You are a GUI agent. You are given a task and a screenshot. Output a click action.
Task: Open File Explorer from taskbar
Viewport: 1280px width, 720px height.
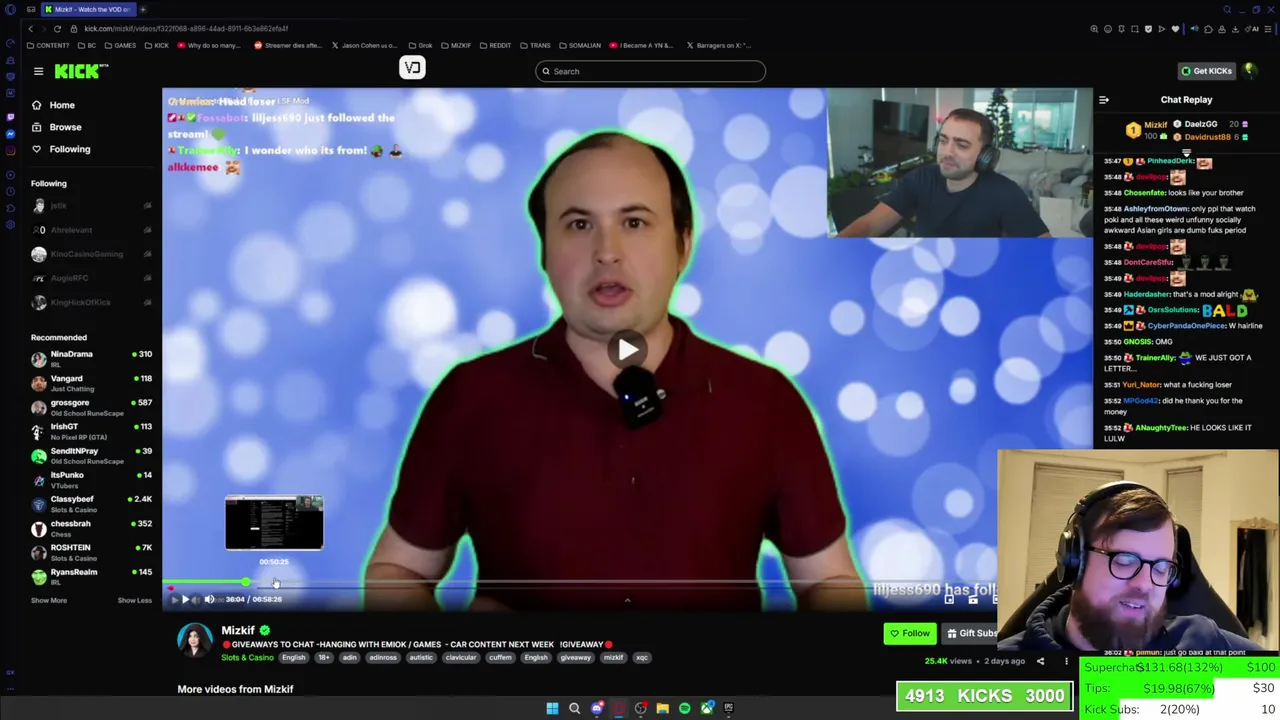[662, 708]
